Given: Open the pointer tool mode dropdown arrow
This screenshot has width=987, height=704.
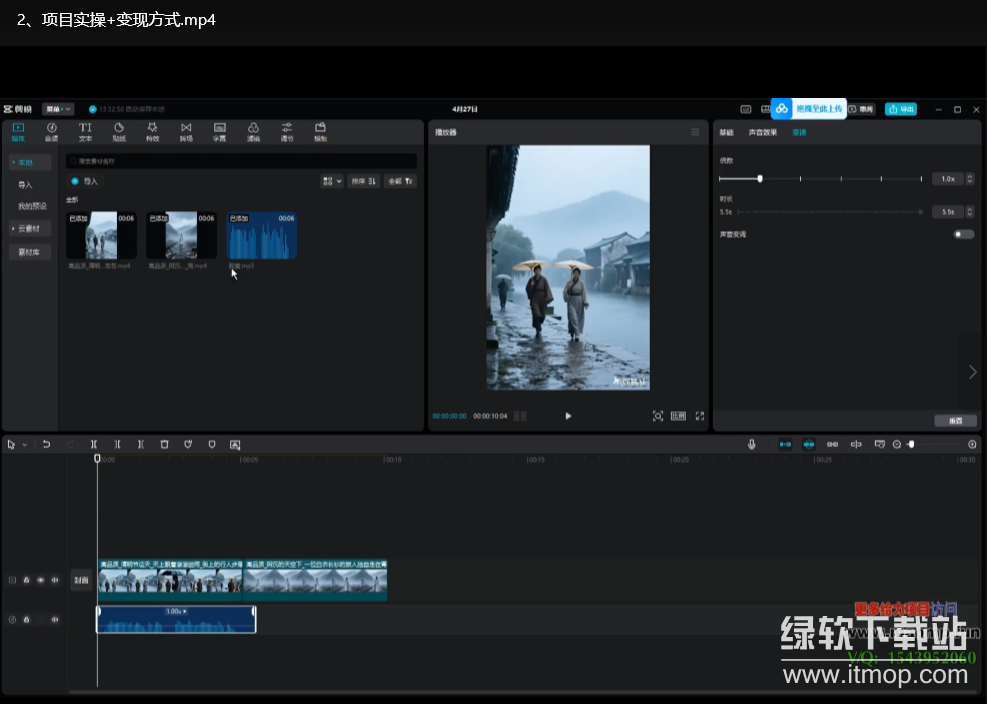Looking at the screenshot, I should 25,445.
